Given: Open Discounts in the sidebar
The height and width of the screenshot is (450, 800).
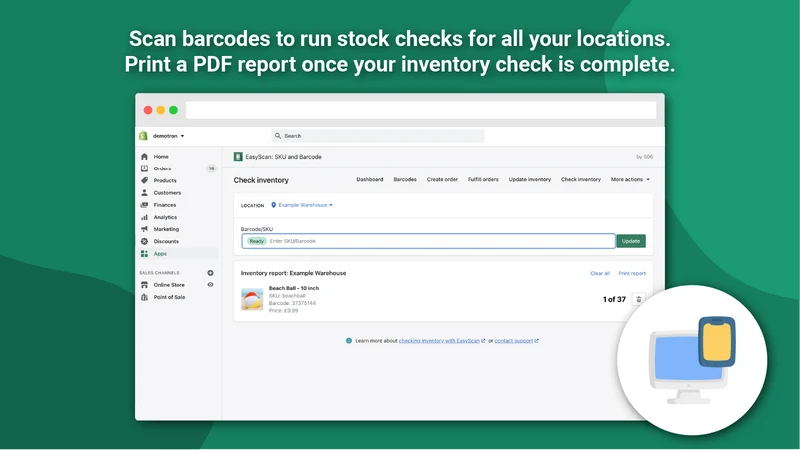Looking at the screenshot, I should point(166,242).
